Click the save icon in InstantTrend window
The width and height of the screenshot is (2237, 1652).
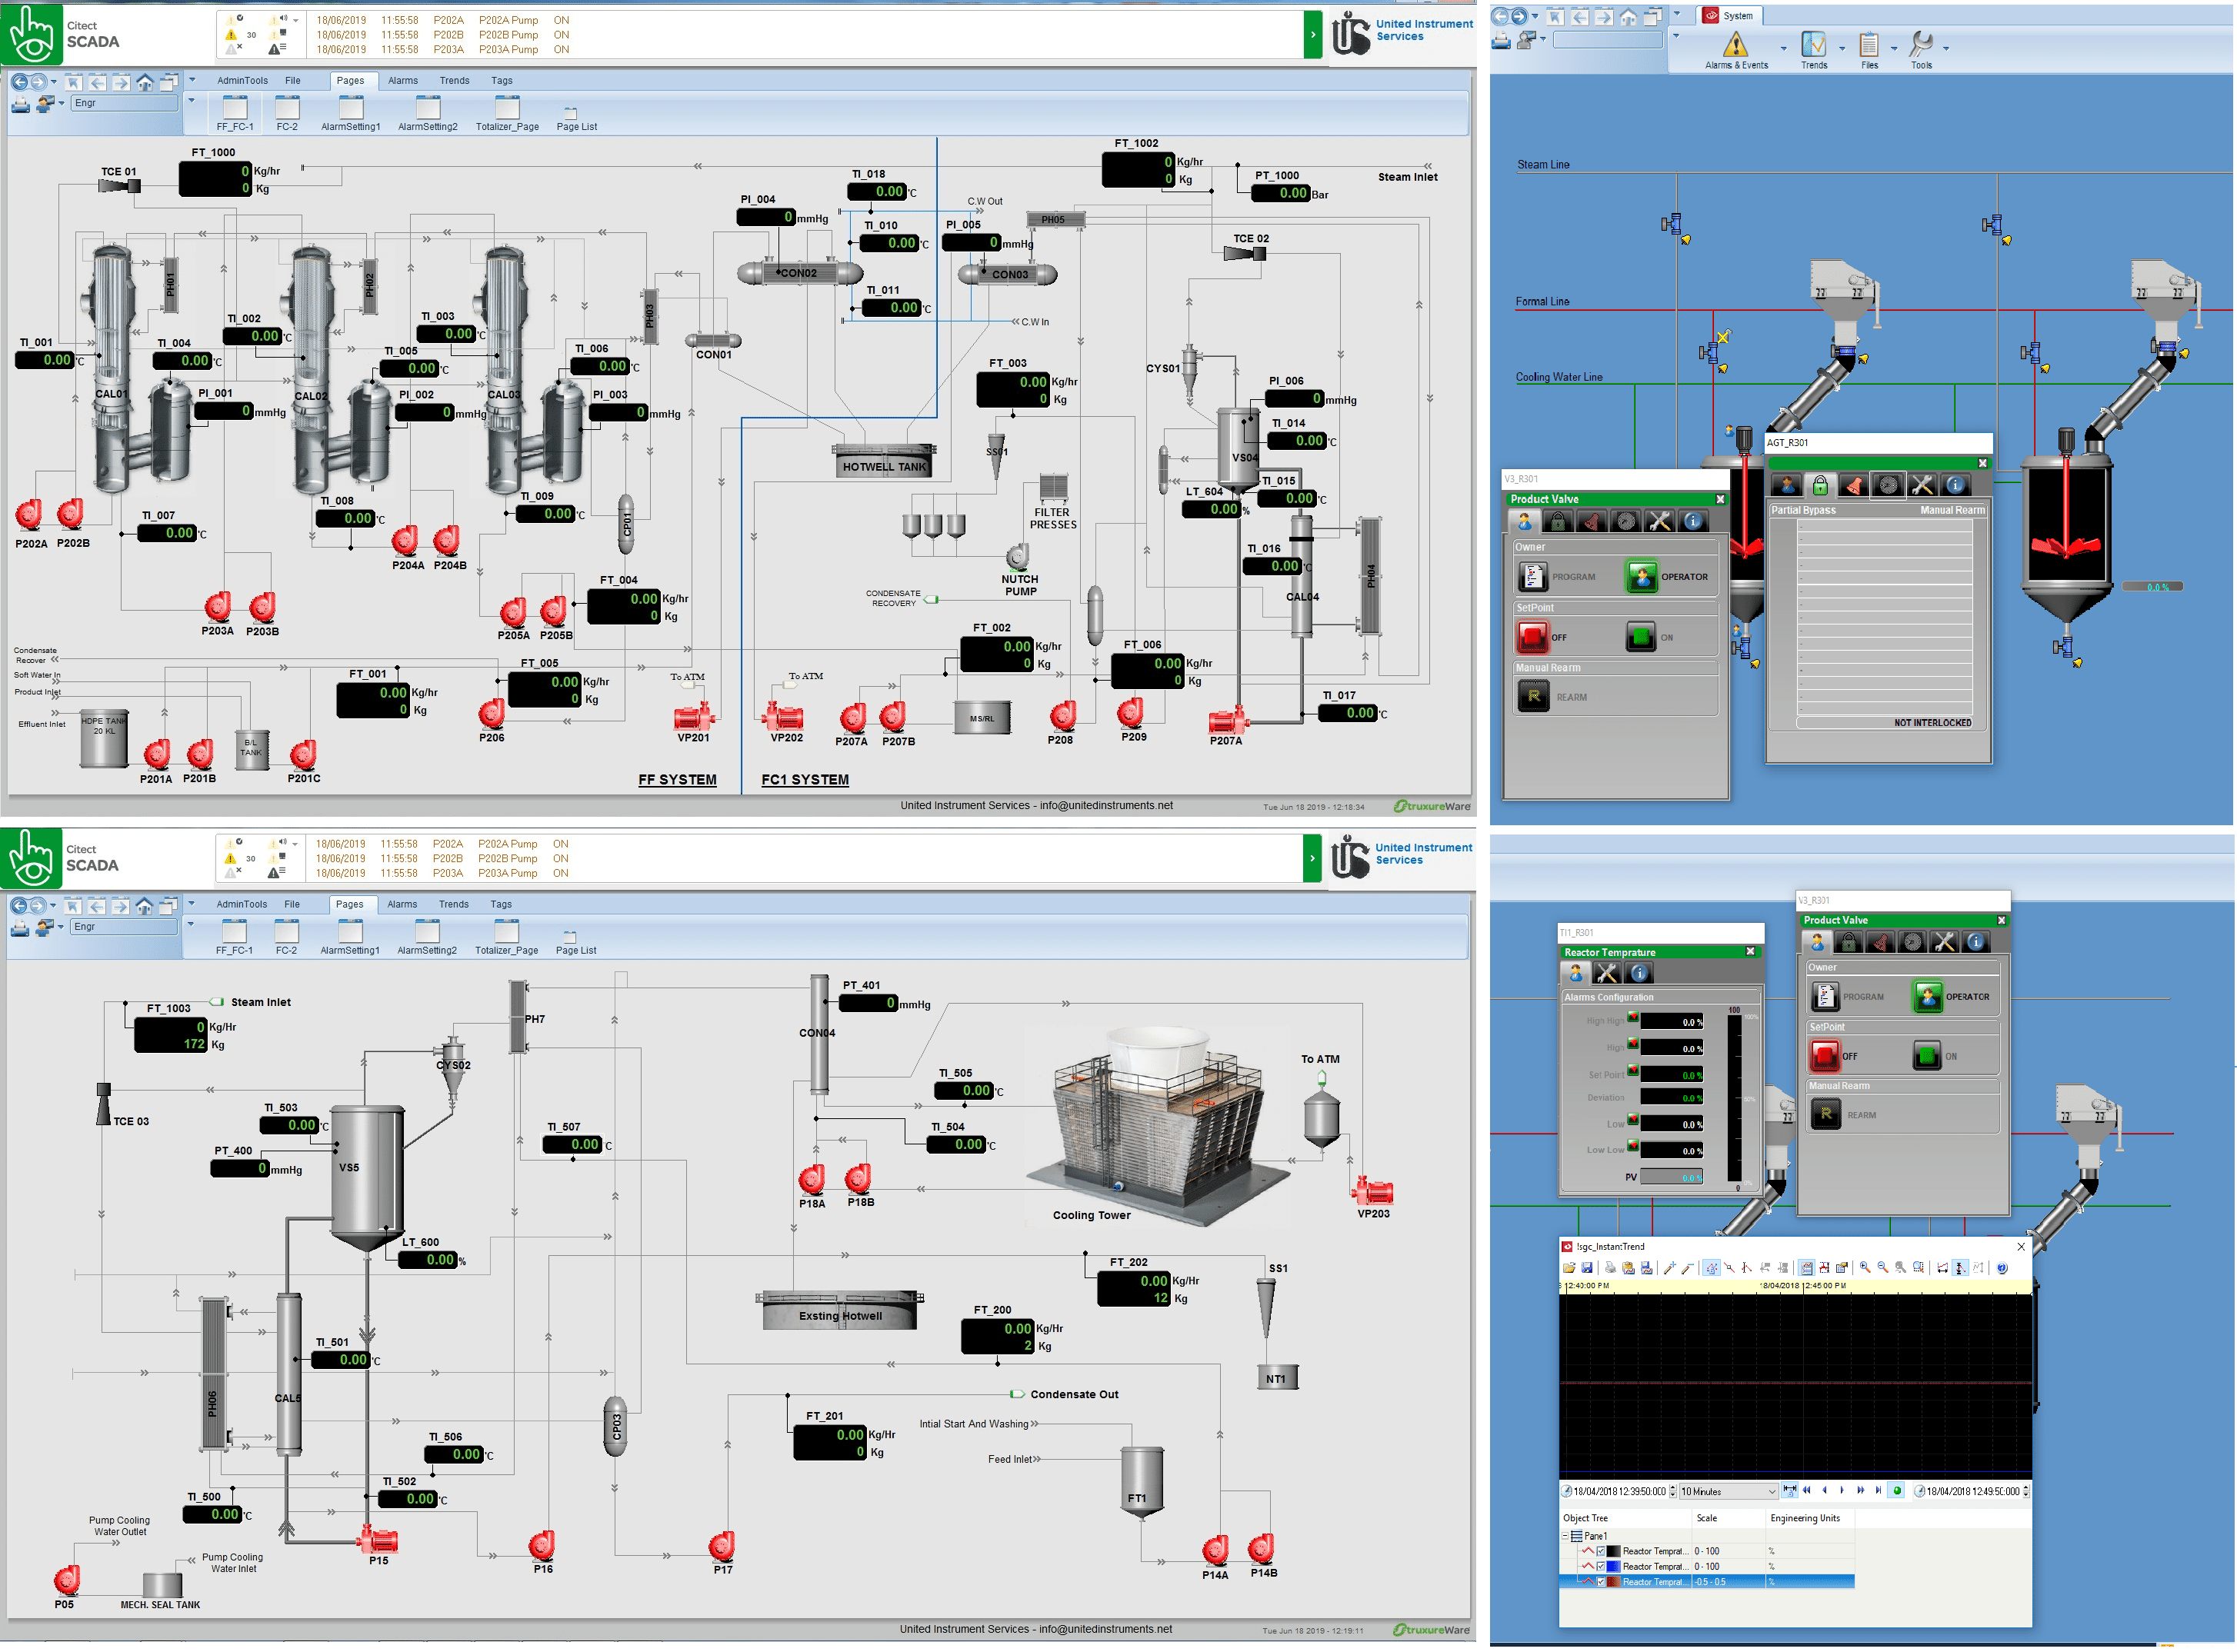pyautogui.click(x=1589, y=1269)
